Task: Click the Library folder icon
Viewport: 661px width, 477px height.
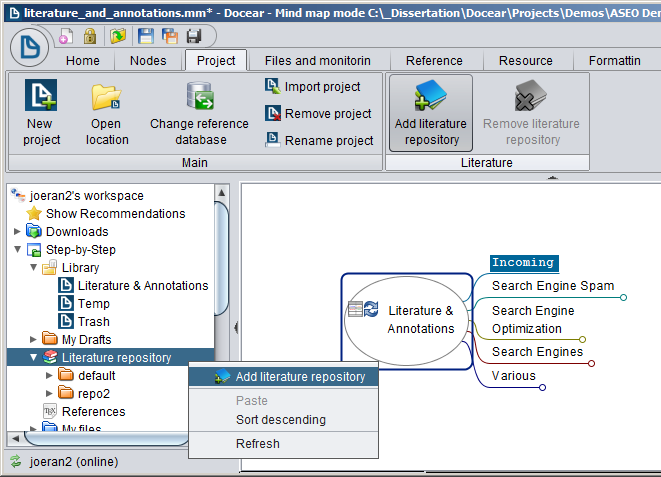Action: [x=50, y=268]
